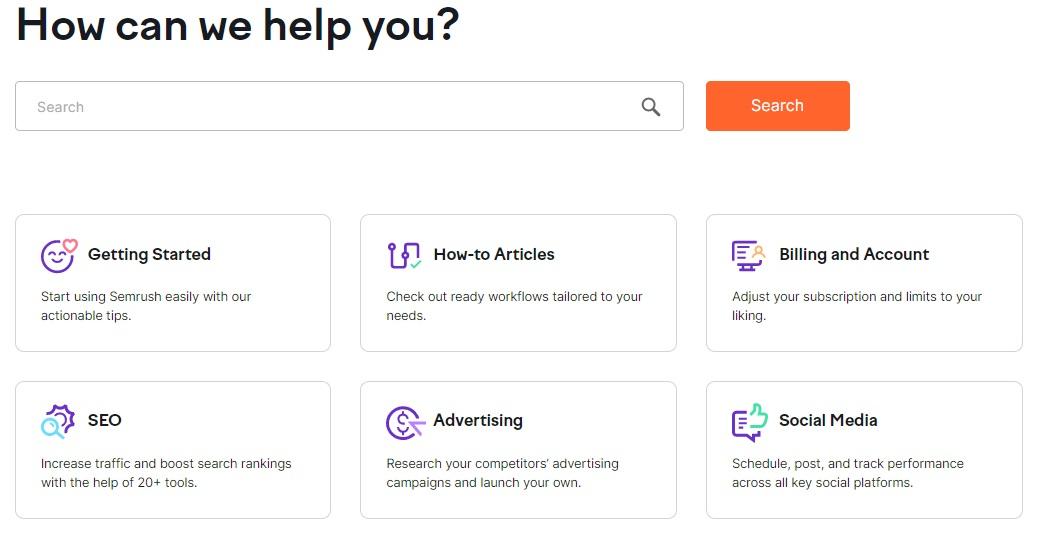Click "Increase traffic and boost search rankings" text
Viewport: 1041px width, 536px height.
click(x=166, y=473)
